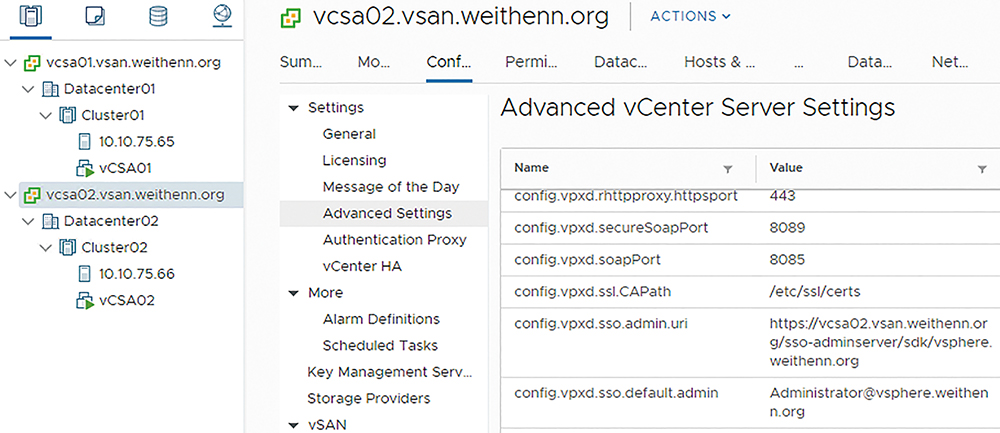Collapse the More section

(293, 293)
